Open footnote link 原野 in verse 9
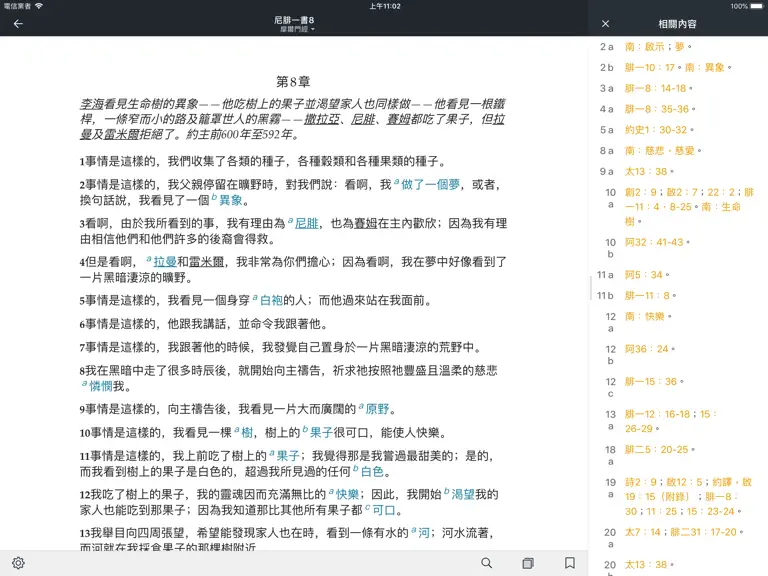This screenshot has width=768, height=576. tap(377, 409)
